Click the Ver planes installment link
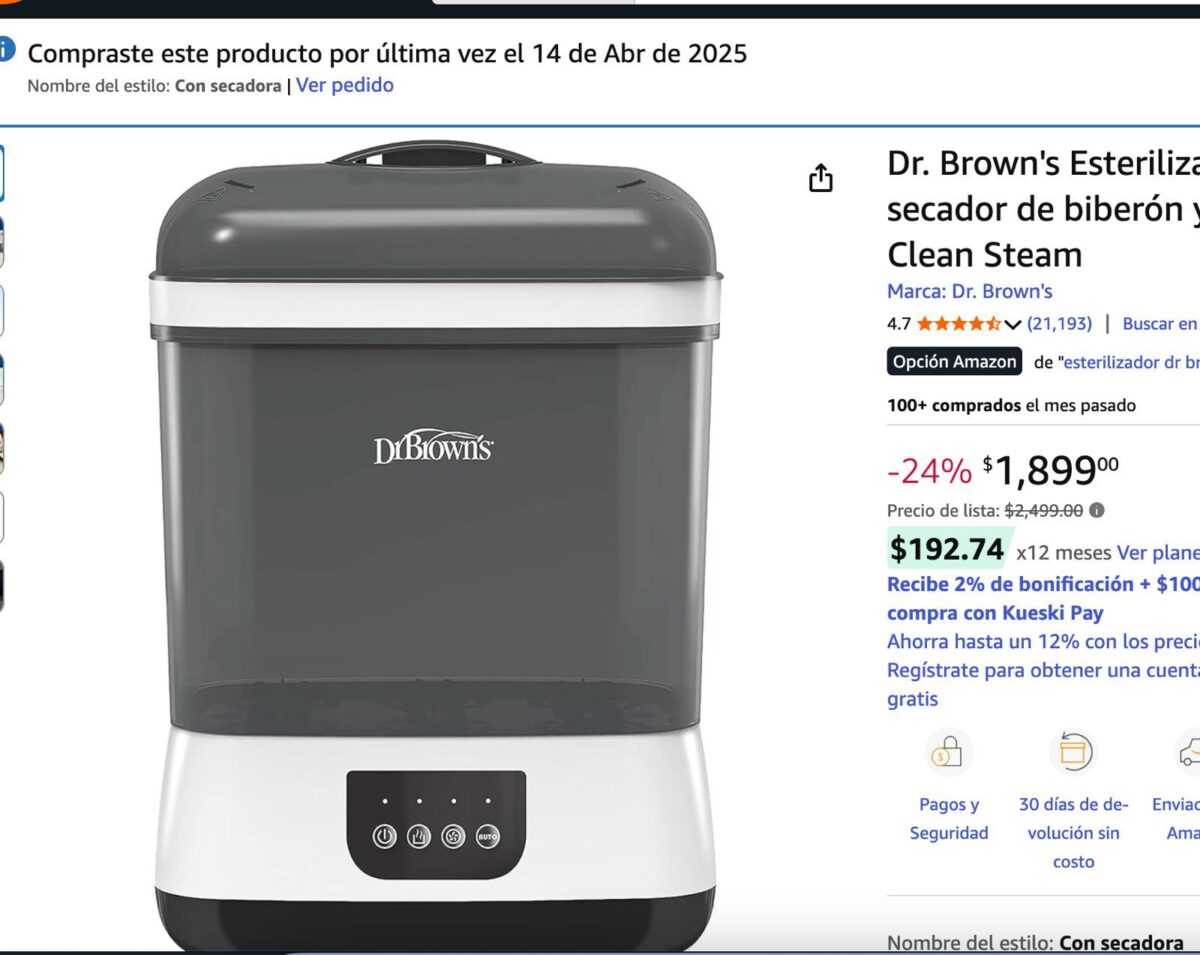This screenshot has width=1200, height=955. (x=1158, y=553)
